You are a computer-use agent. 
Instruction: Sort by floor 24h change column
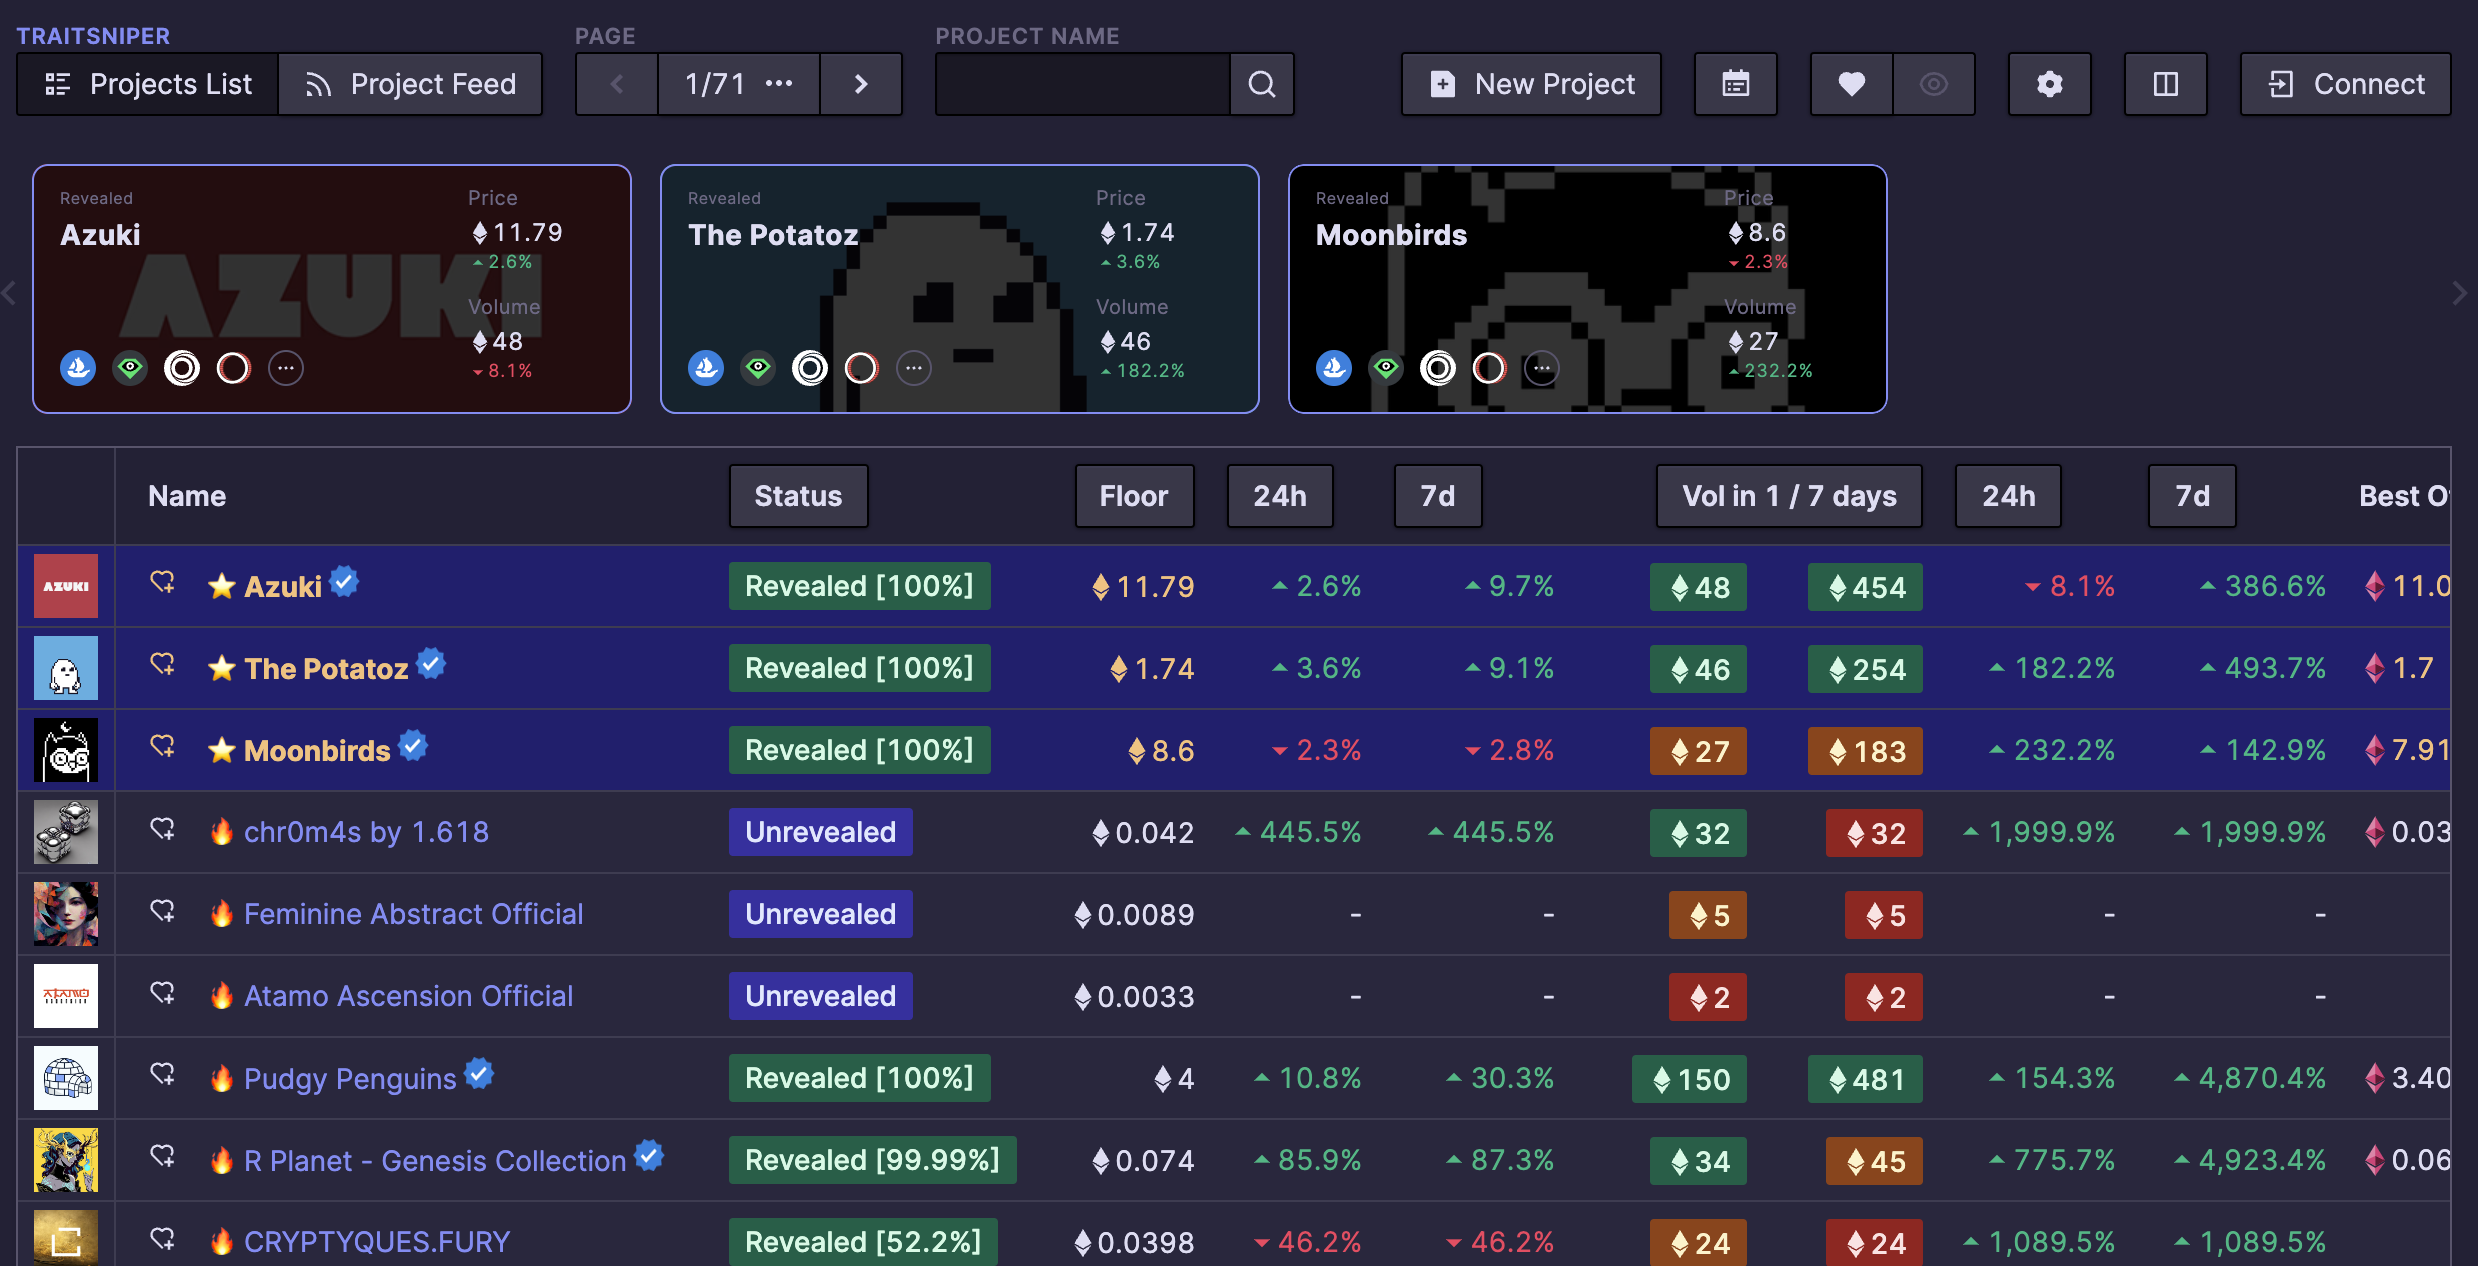tap(1280, 496)
